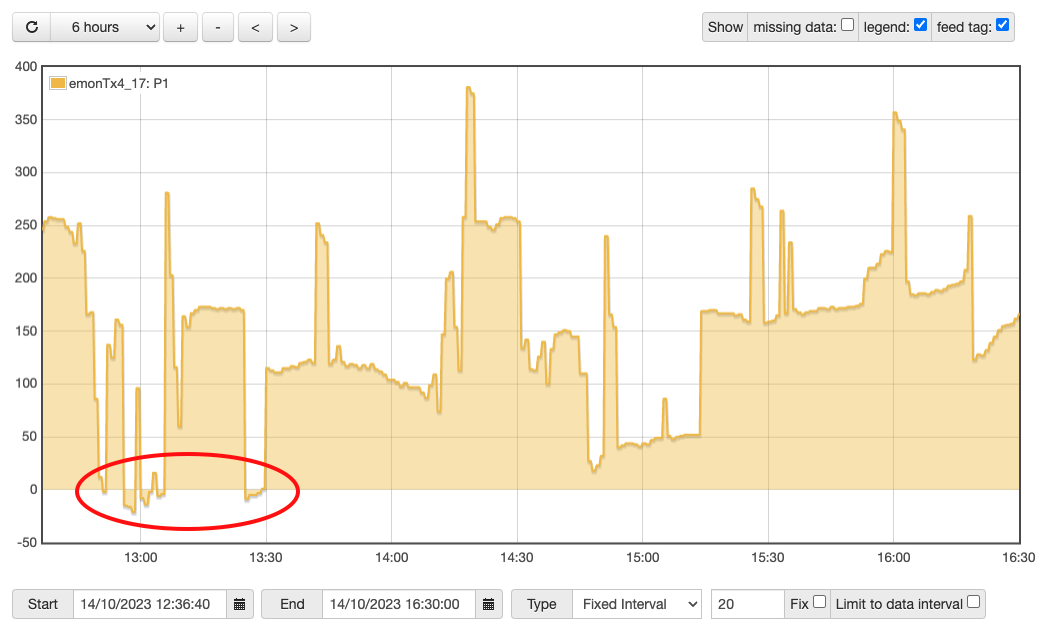The height and width of the screenshot is (628, 1041).
Task: Click the Type label button
Action: (x=542, y=604)
